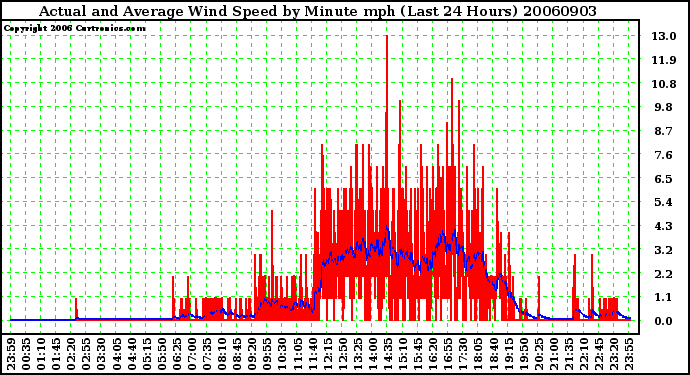Select the 2.2 y-axis label
The width and height of the screenshot is (690, 375).
click(x=664, y=274)
